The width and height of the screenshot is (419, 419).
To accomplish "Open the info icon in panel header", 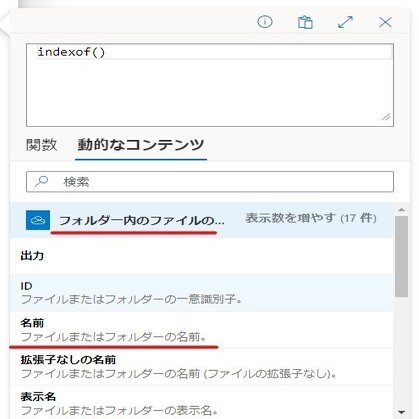I will click(265, 22).
